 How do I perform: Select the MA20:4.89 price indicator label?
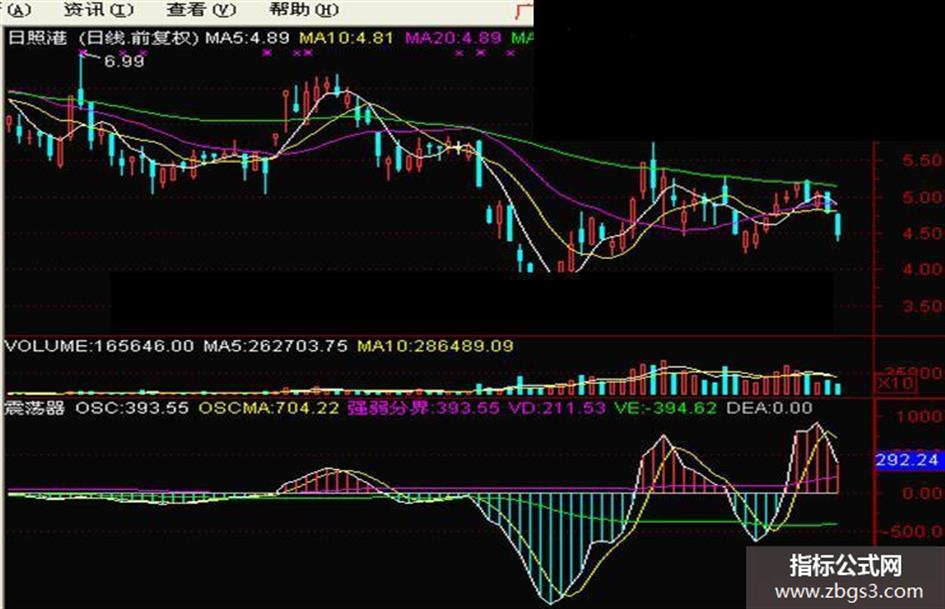coord(453,38)
